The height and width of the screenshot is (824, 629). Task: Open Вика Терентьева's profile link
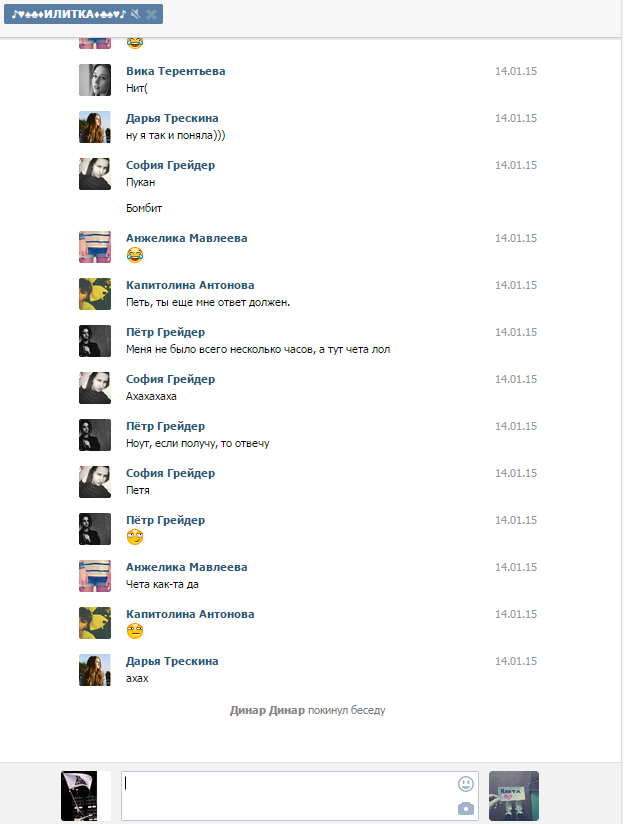tap(176, 71)
